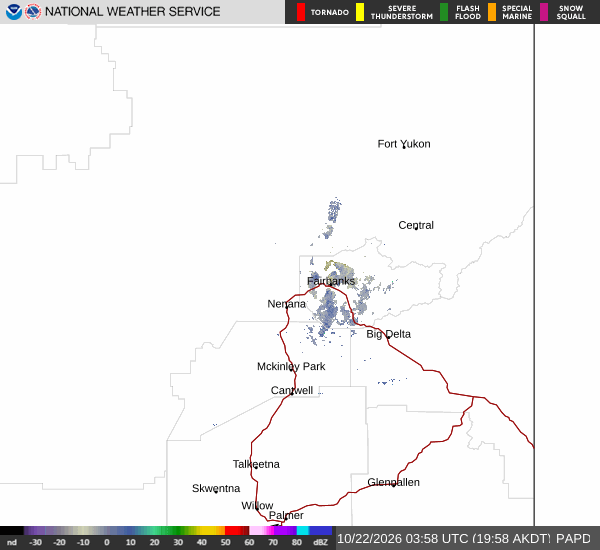Click the Palmer city label

point(286,516)
